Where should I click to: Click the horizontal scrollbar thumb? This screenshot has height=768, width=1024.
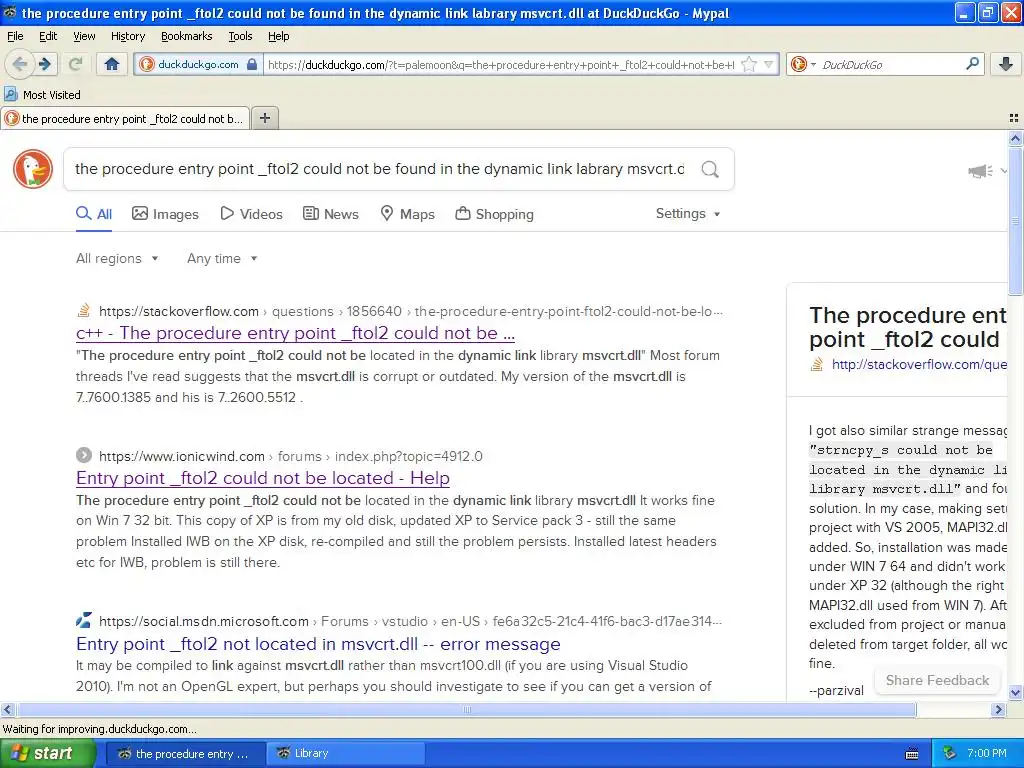pyautogui.click(x=467, y=710)
